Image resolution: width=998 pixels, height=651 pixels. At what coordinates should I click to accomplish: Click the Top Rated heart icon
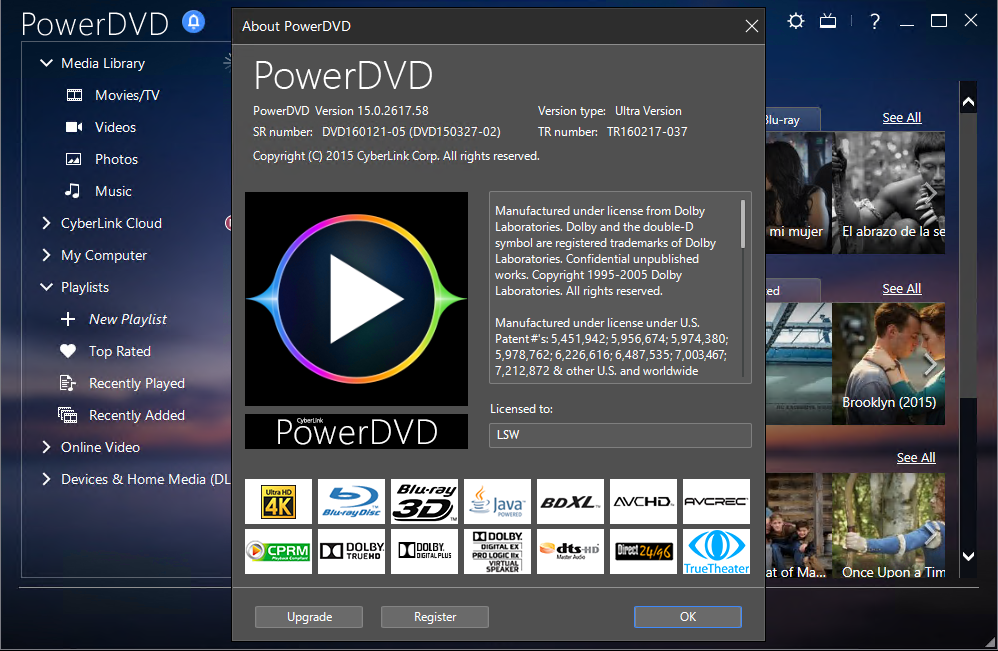(x=68, y=351)
